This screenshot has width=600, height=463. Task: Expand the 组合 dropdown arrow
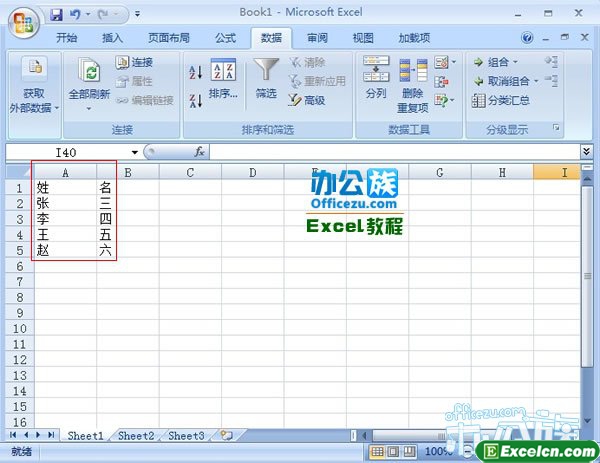click(x=515, y=62)
